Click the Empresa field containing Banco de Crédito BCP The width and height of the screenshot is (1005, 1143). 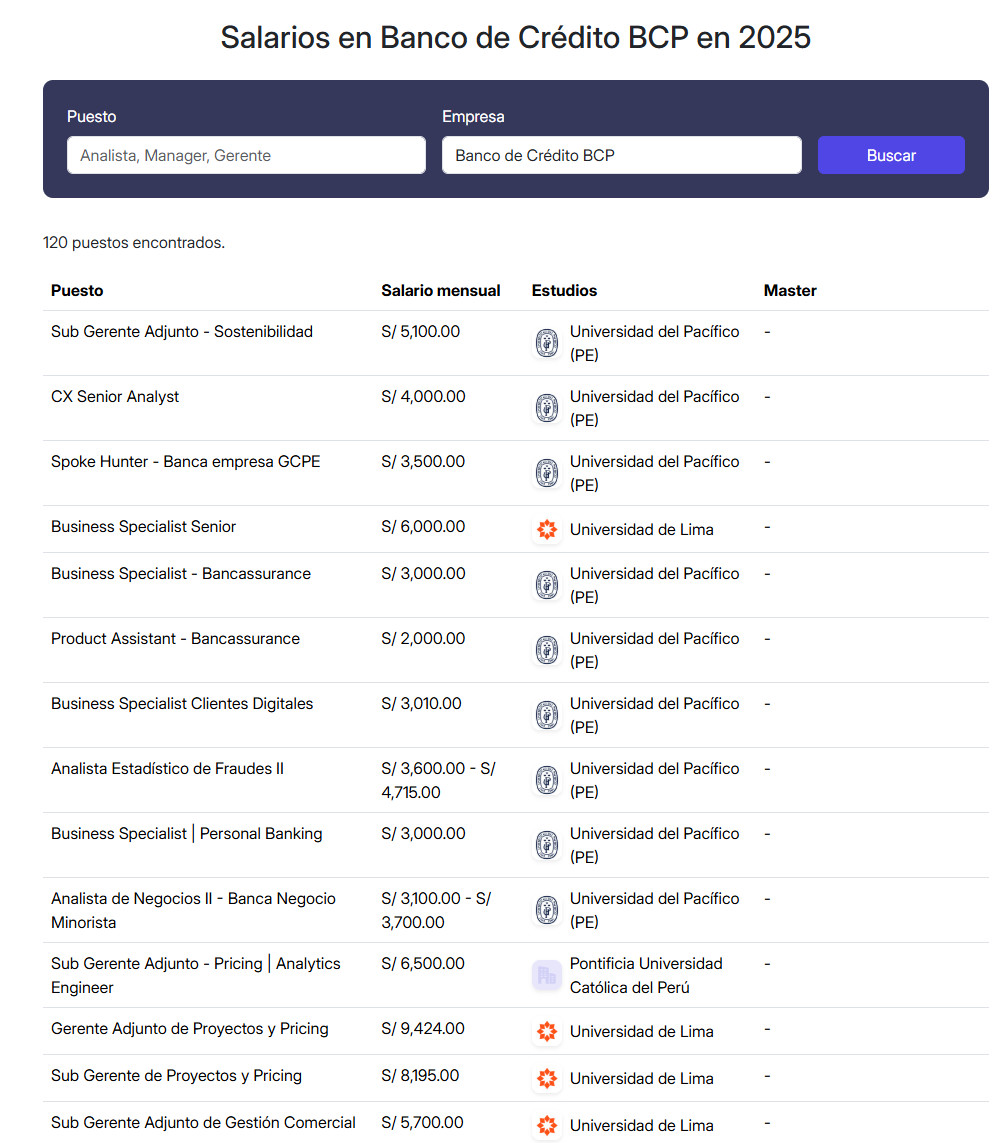click(622, 155)
